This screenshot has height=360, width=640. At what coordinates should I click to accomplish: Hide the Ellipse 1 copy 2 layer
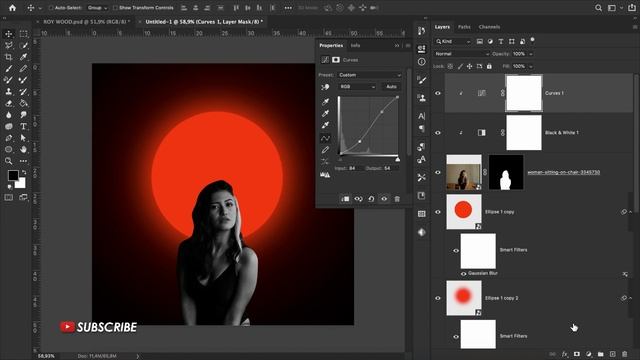[438, 298]
